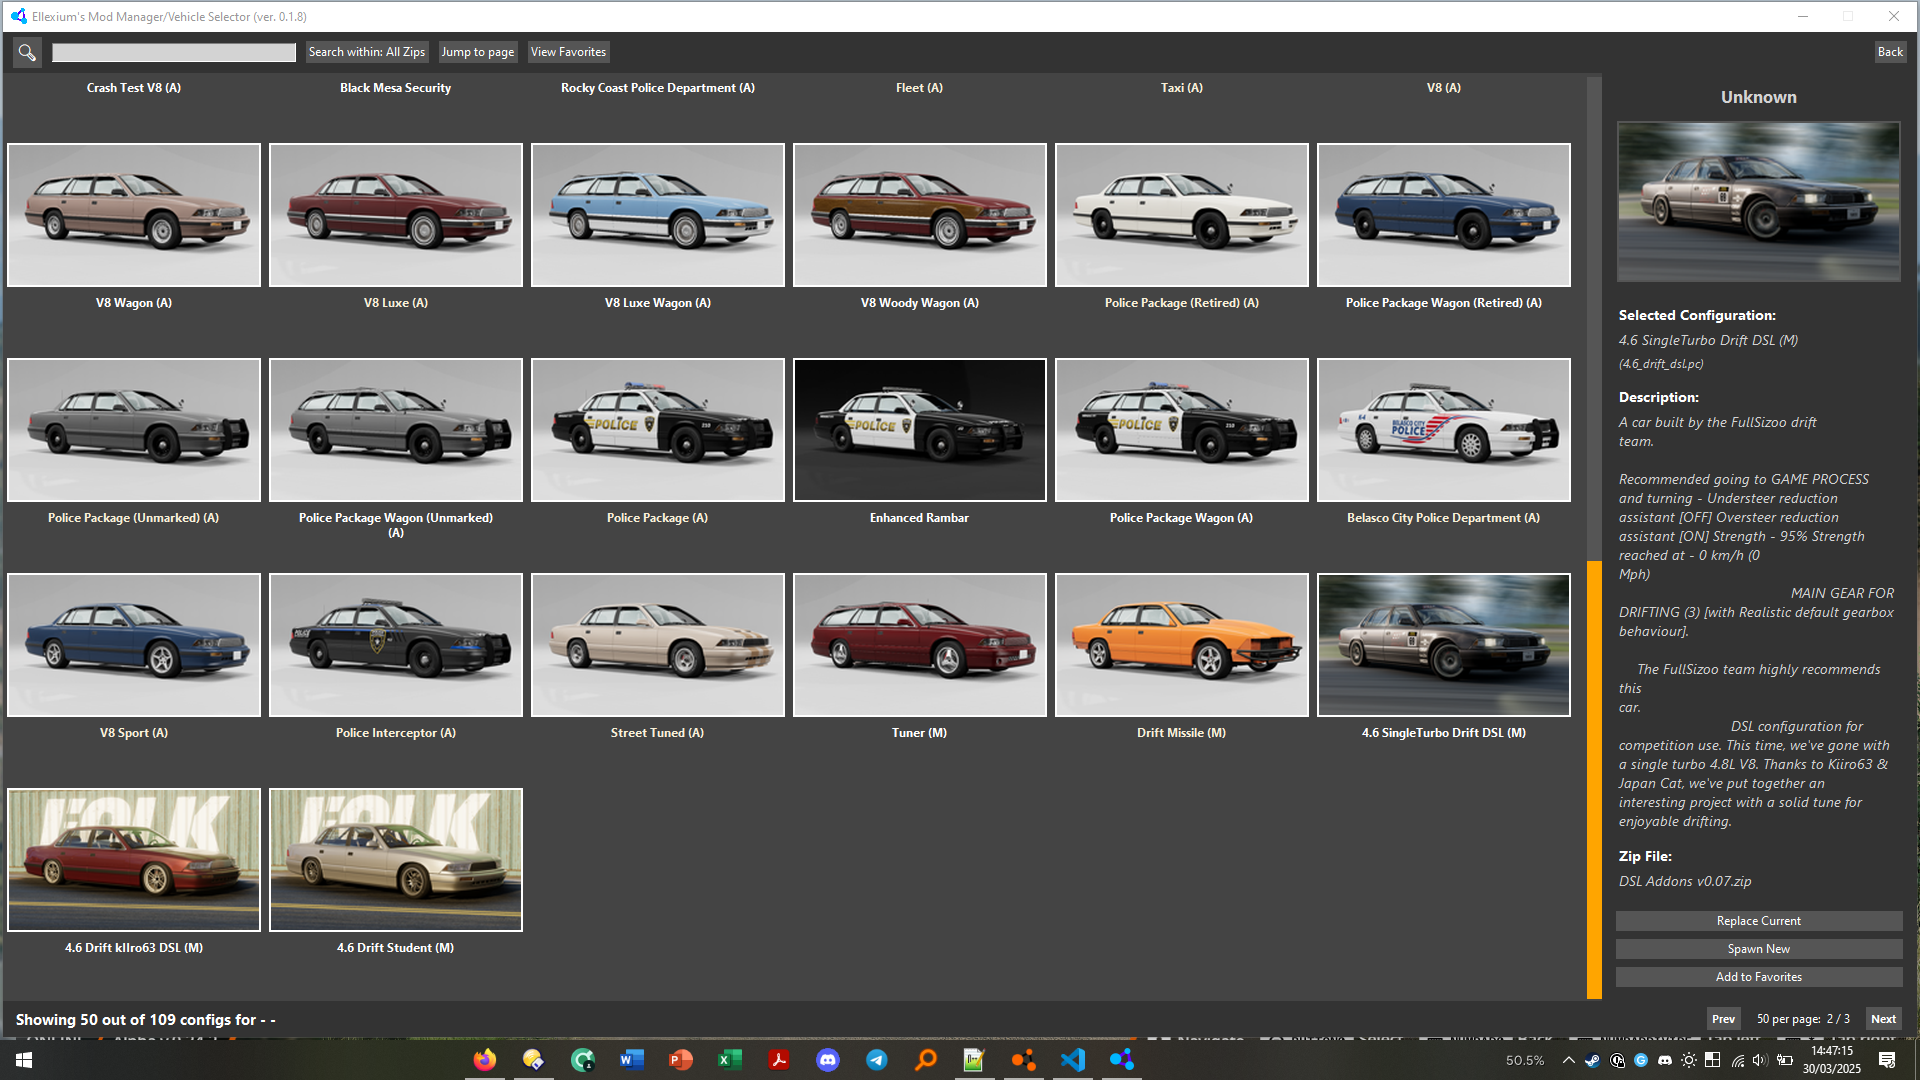
Task: Open the Windows Start menu
Action: [24, 1060]
